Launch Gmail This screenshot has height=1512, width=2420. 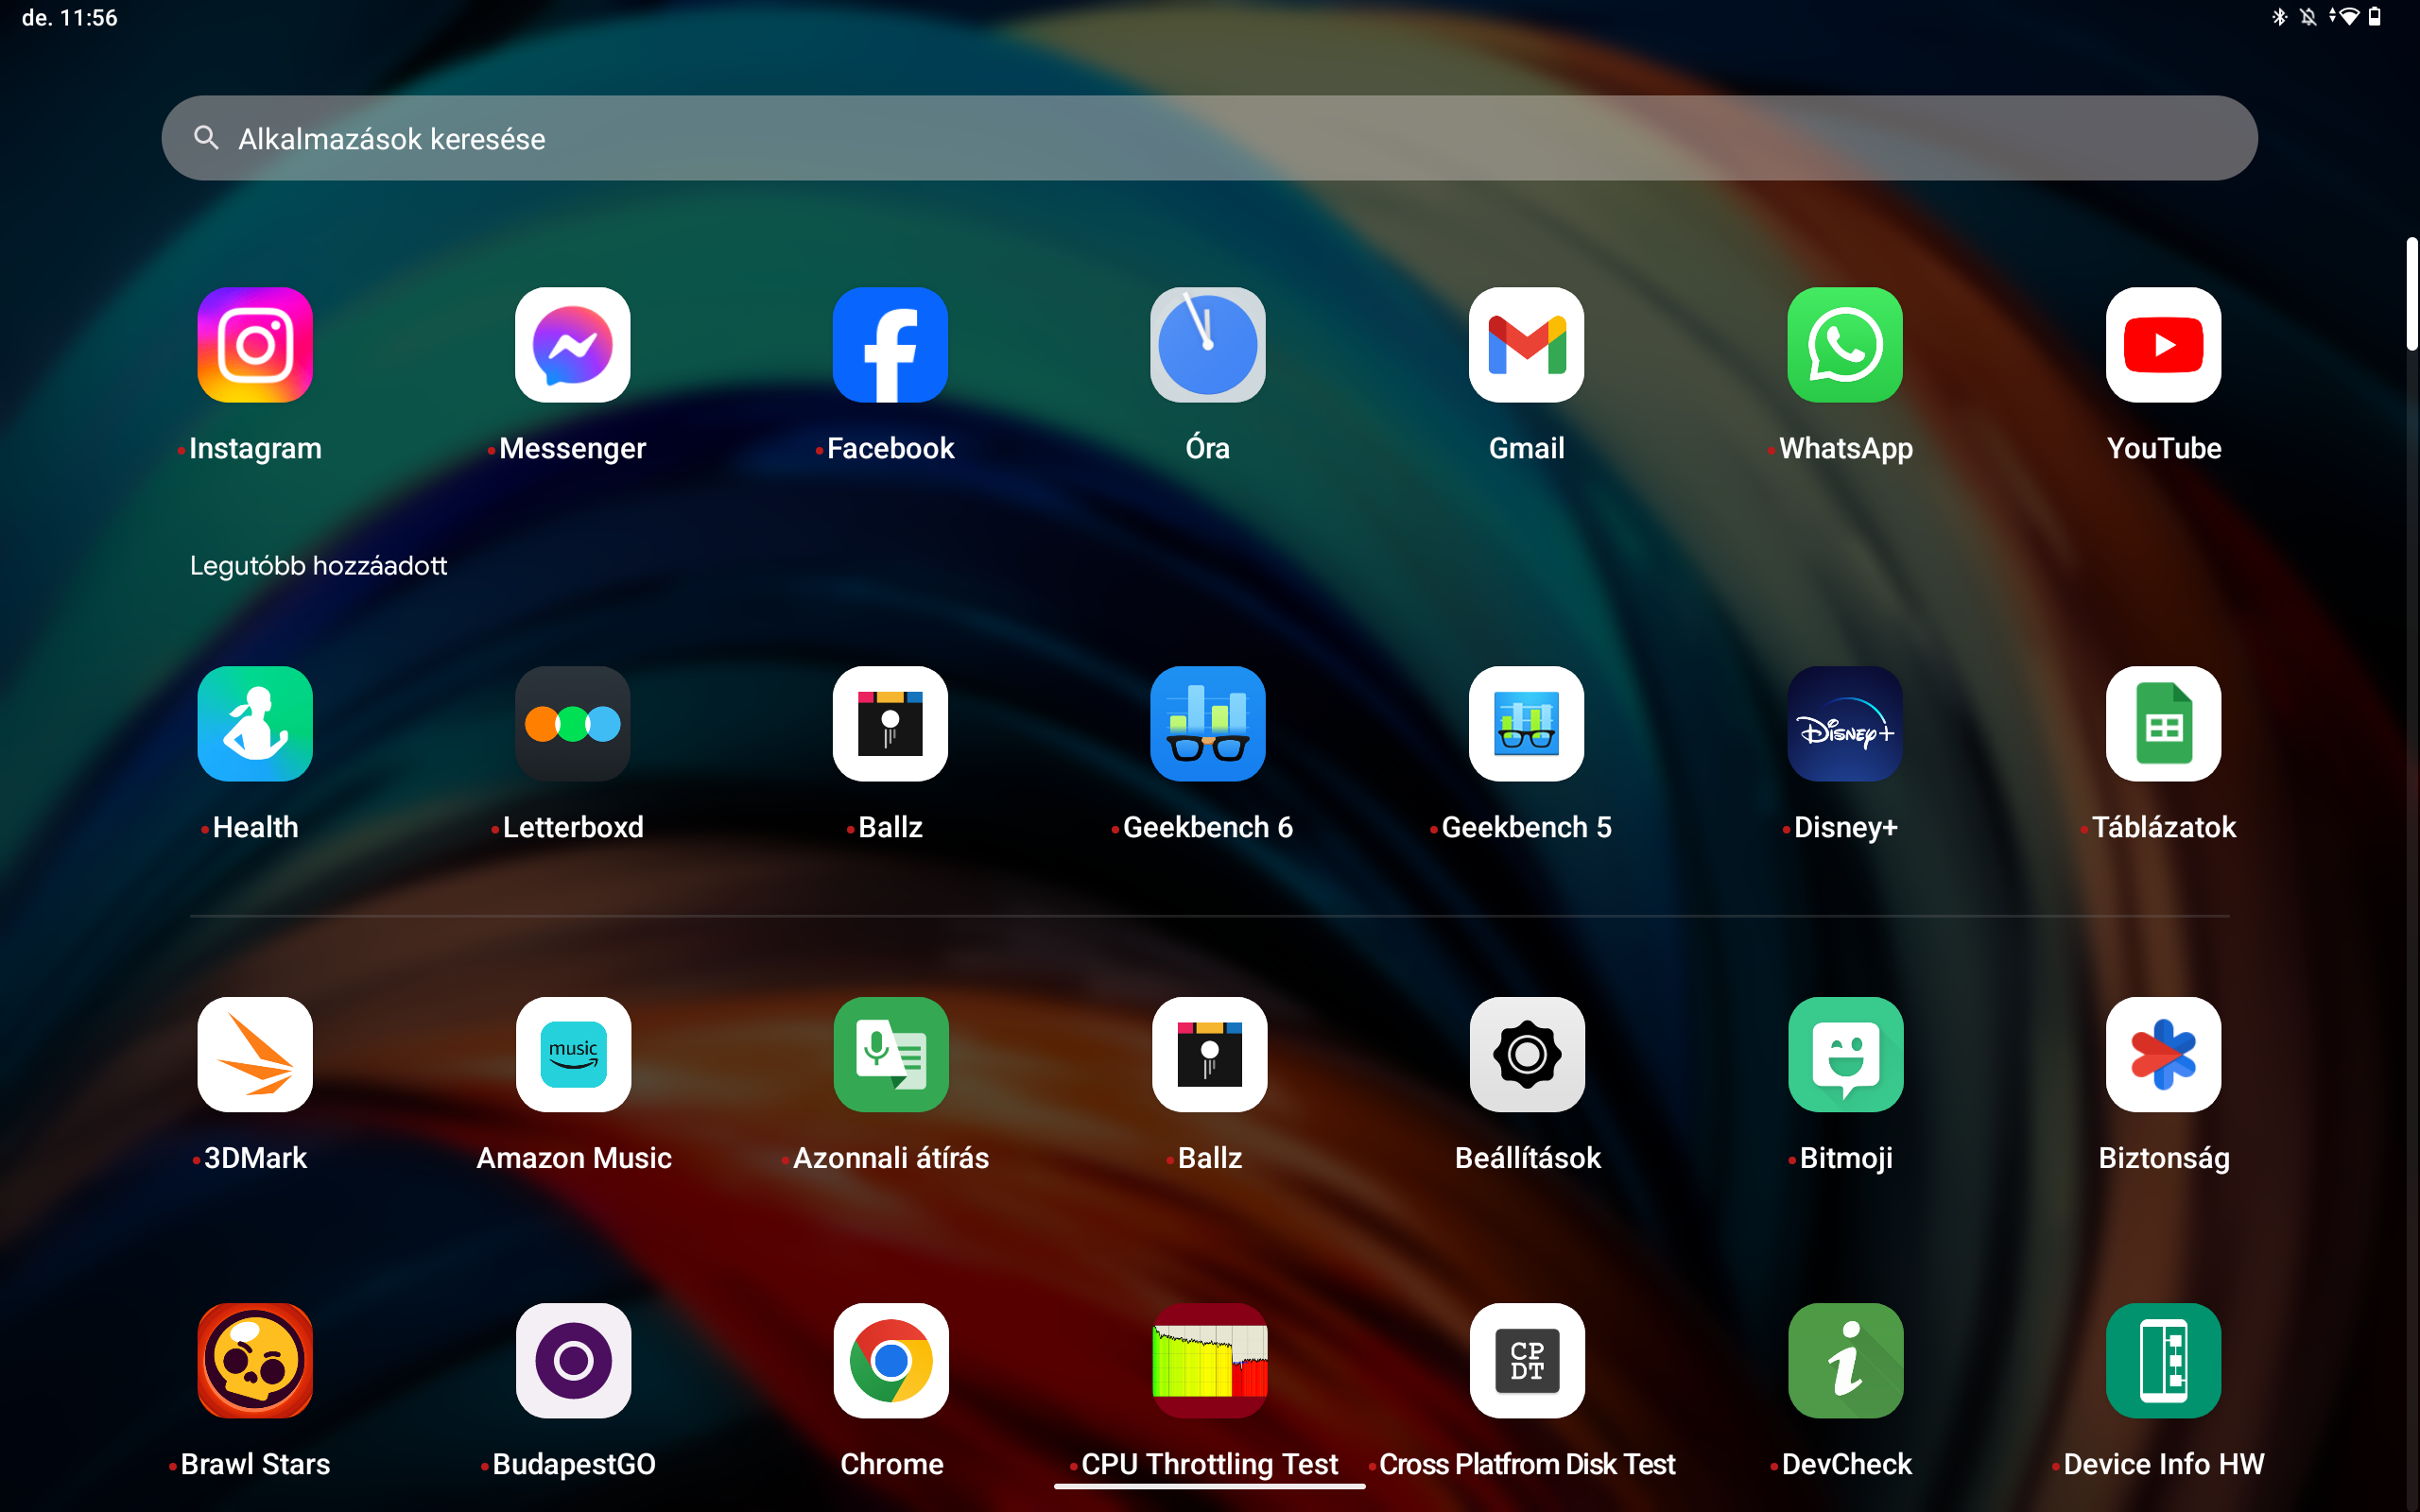coord(1527,345)
